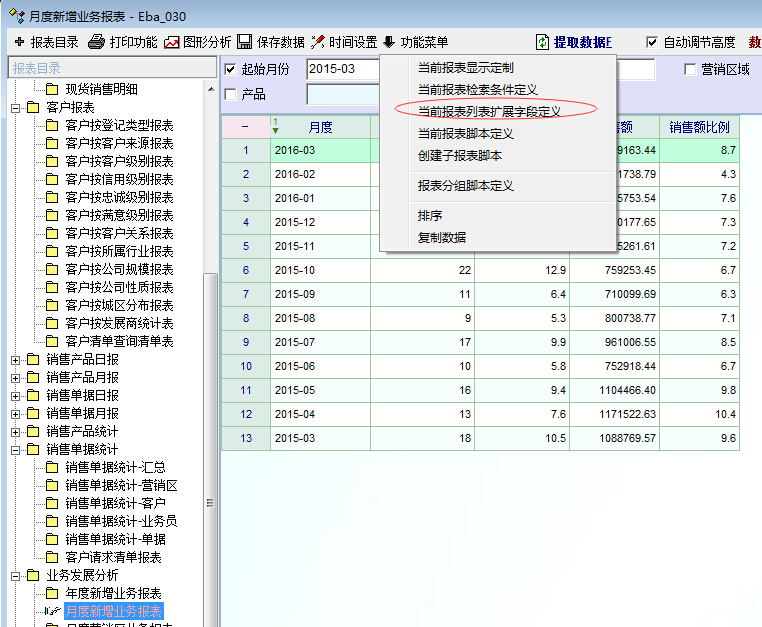Click the 打印功能 printer icon
This screenshot has height=627, width=762.
96,42
